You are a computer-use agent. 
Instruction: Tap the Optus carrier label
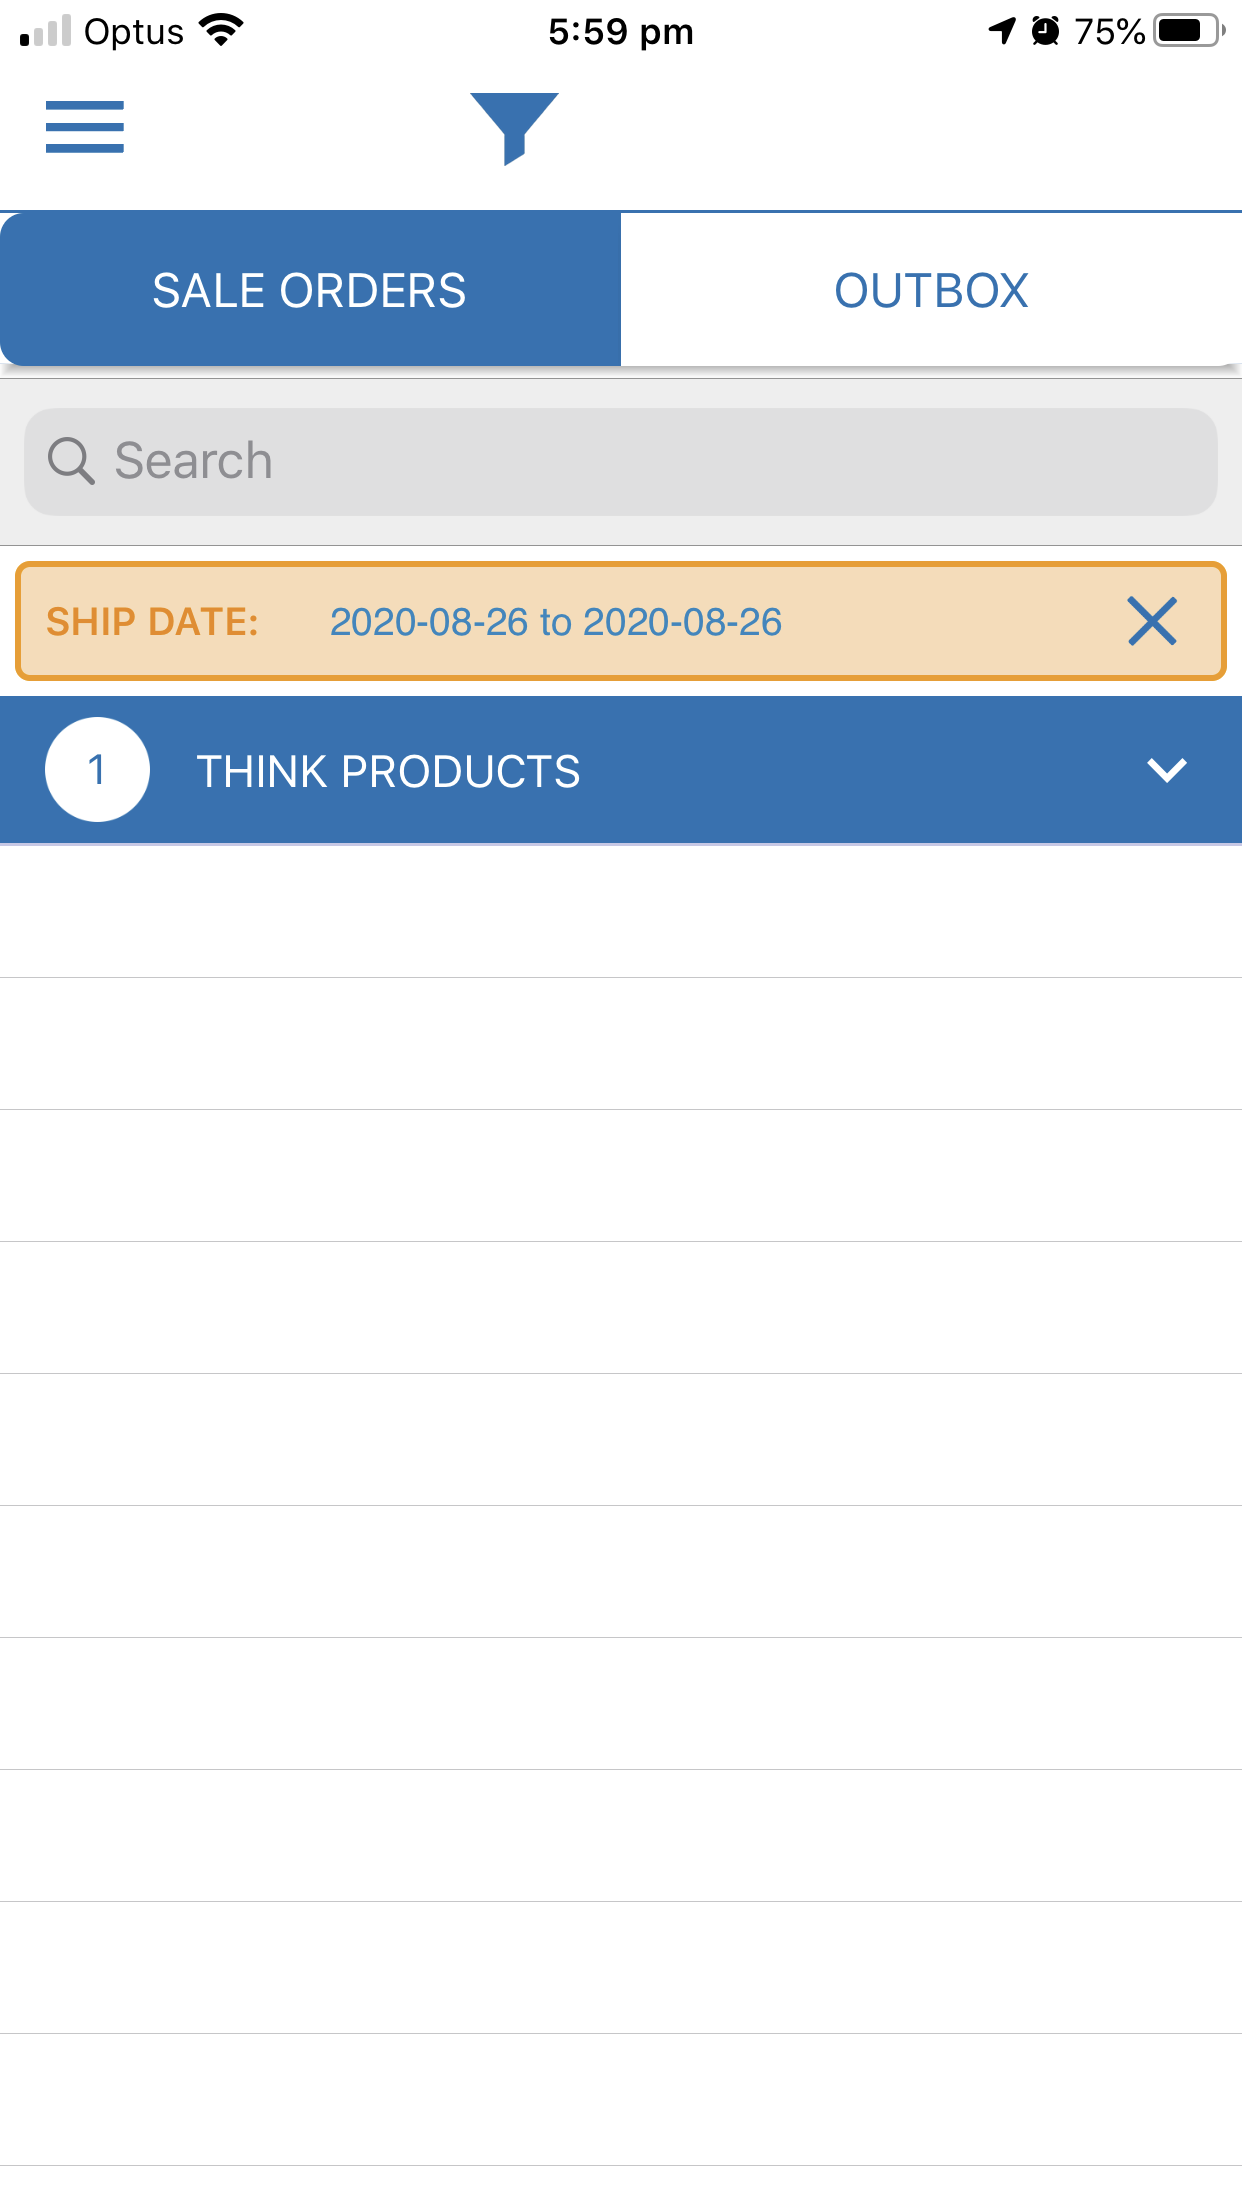point(134,31)
